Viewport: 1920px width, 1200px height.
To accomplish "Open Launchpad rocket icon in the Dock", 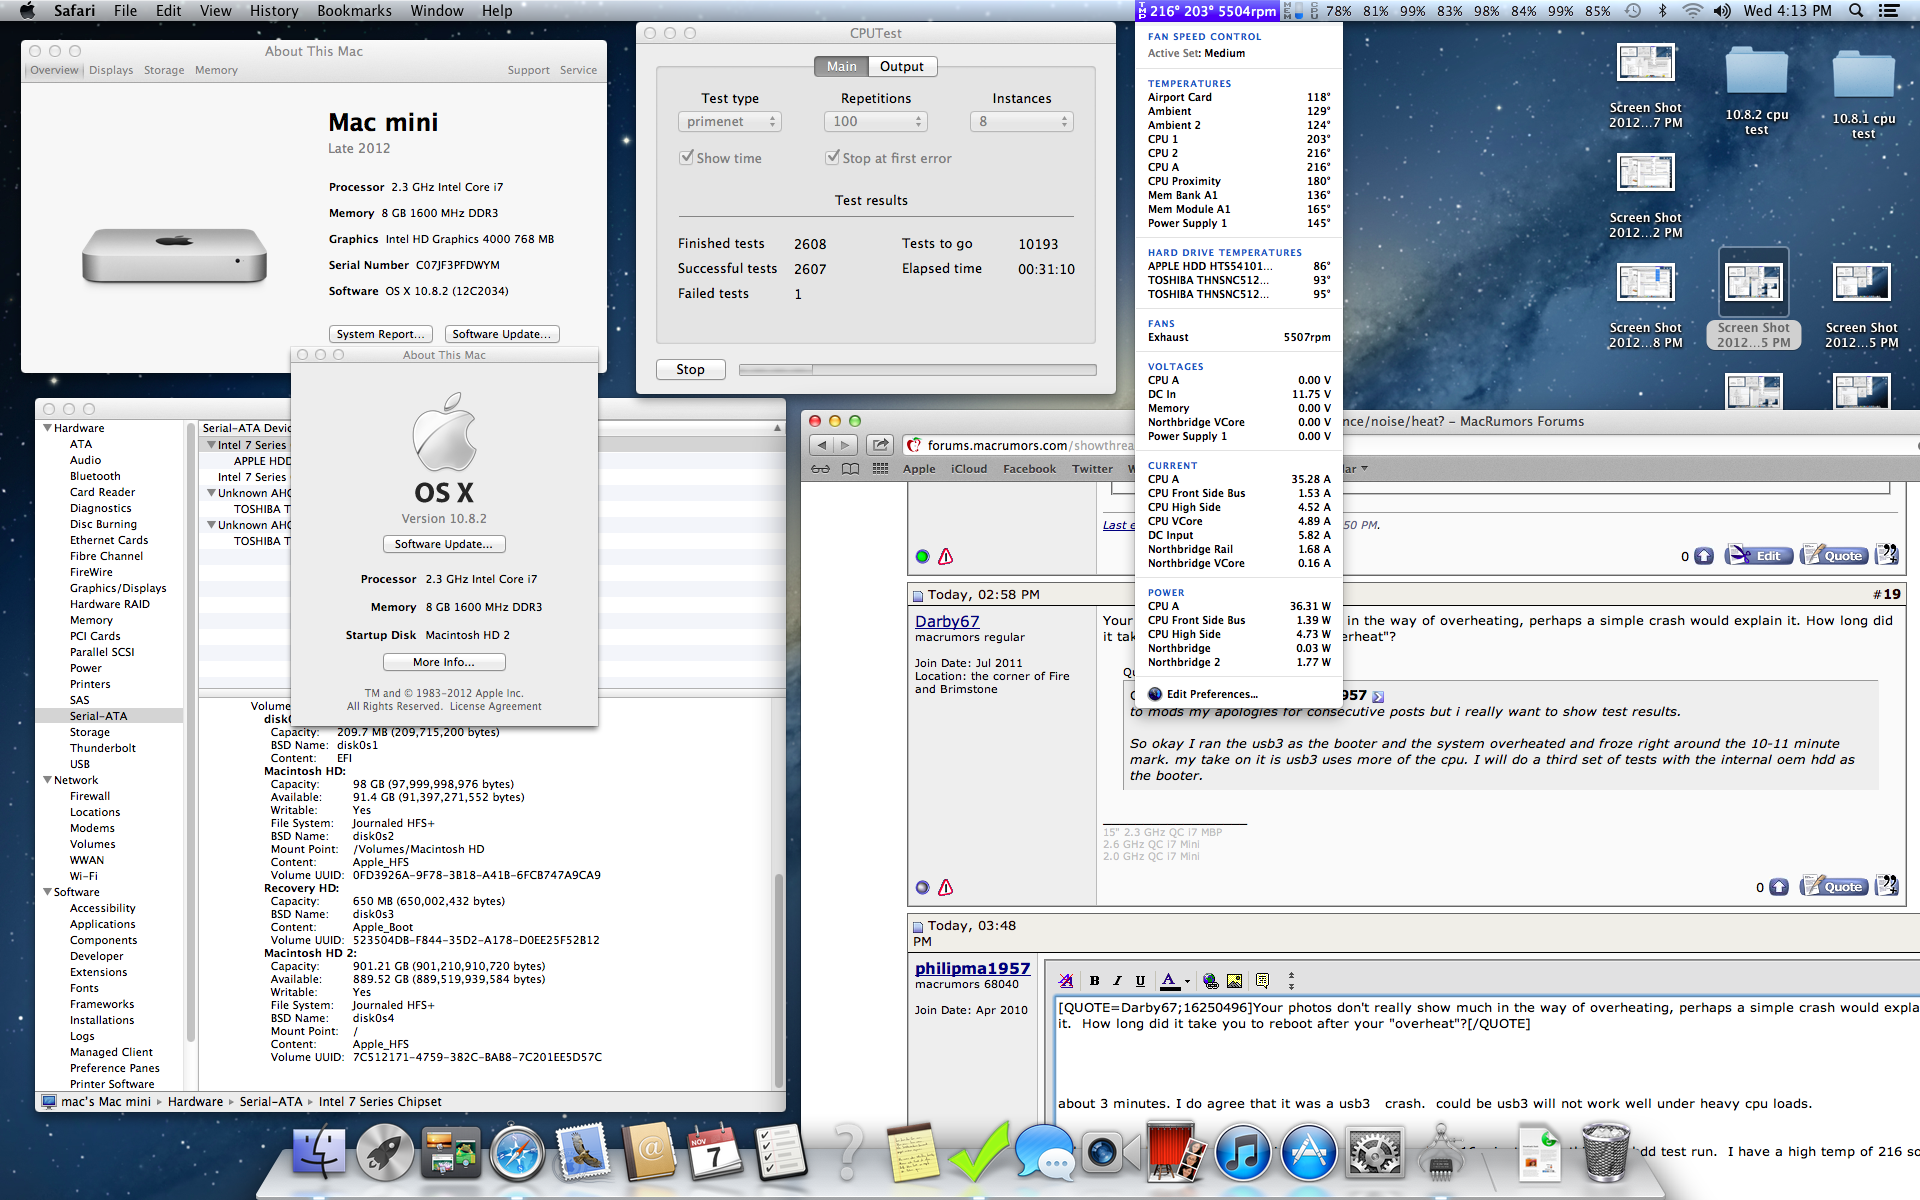I will (x=385, y=1152).
